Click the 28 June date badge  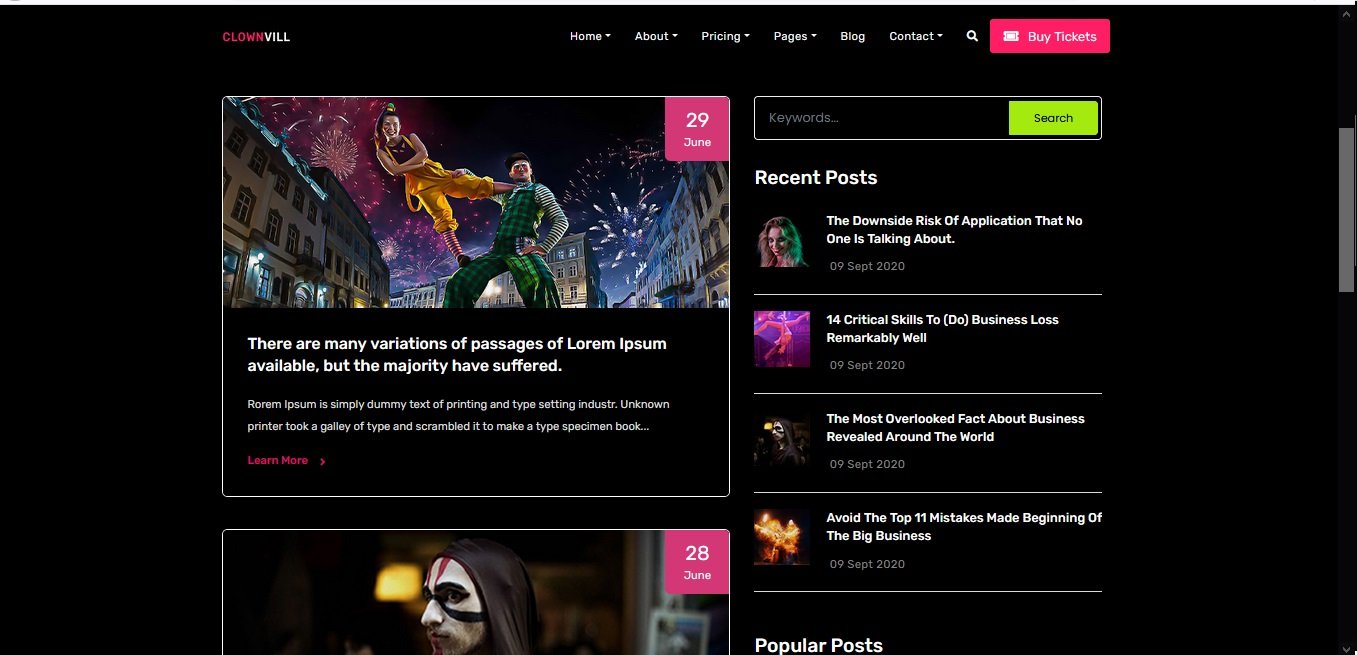tap(697, 562)
